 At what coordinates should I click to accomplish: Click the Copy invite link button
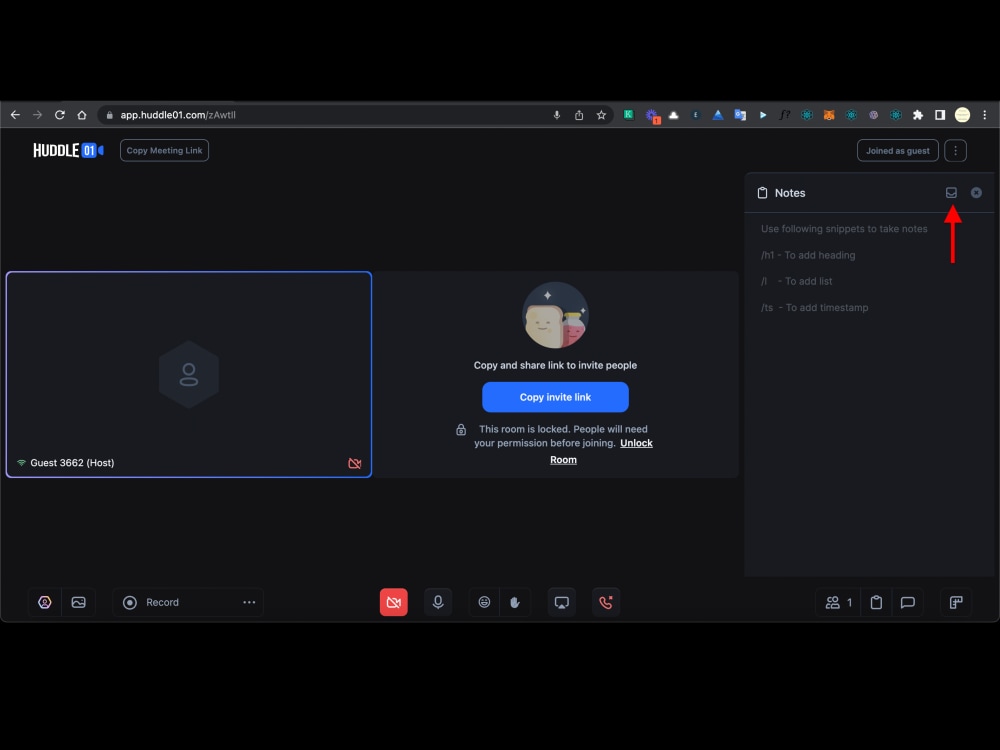(555, 397)
